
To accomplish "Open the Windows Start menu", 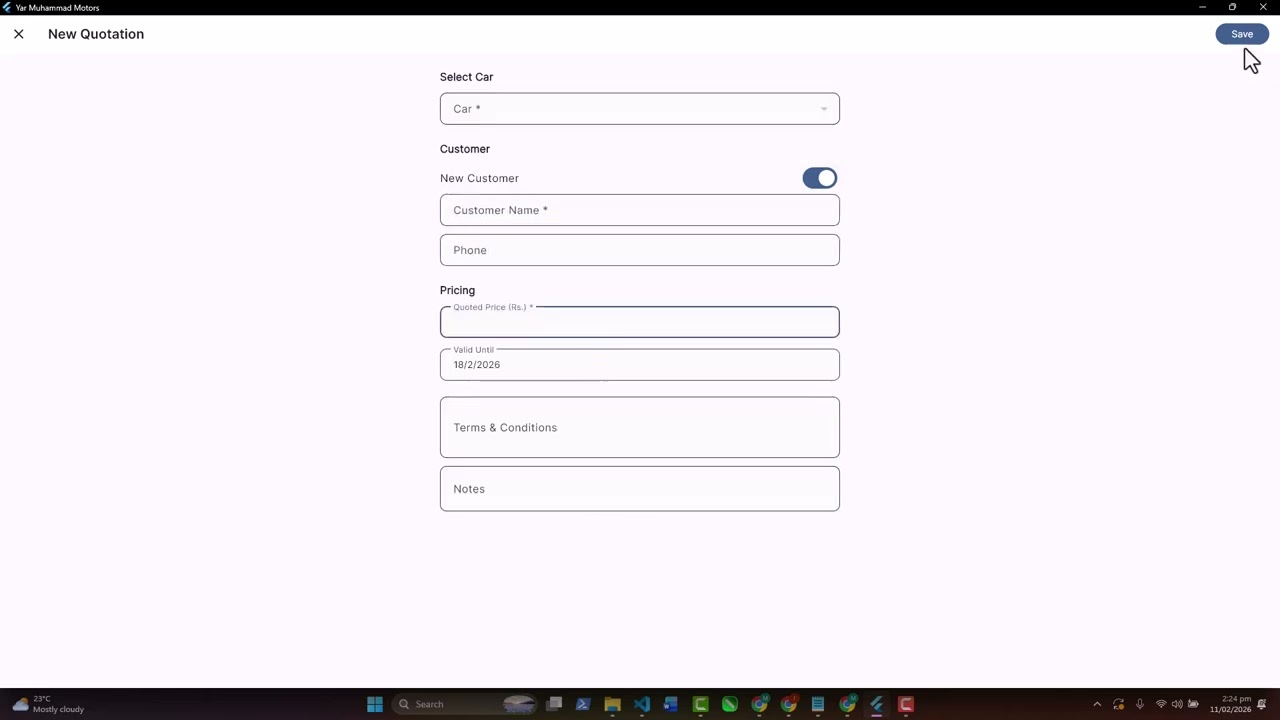I will tap(375, 704).
